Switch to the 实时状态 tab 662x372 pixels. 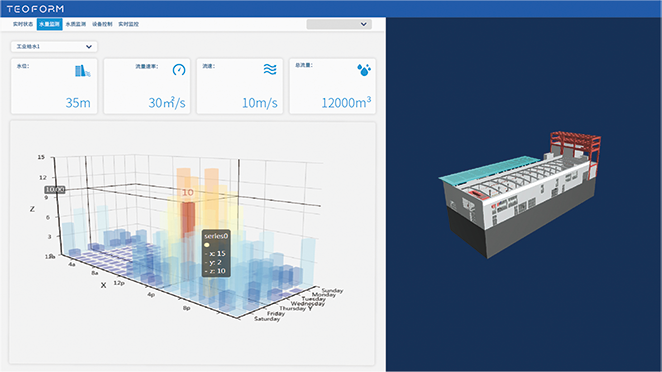click(x=23, y=24)
